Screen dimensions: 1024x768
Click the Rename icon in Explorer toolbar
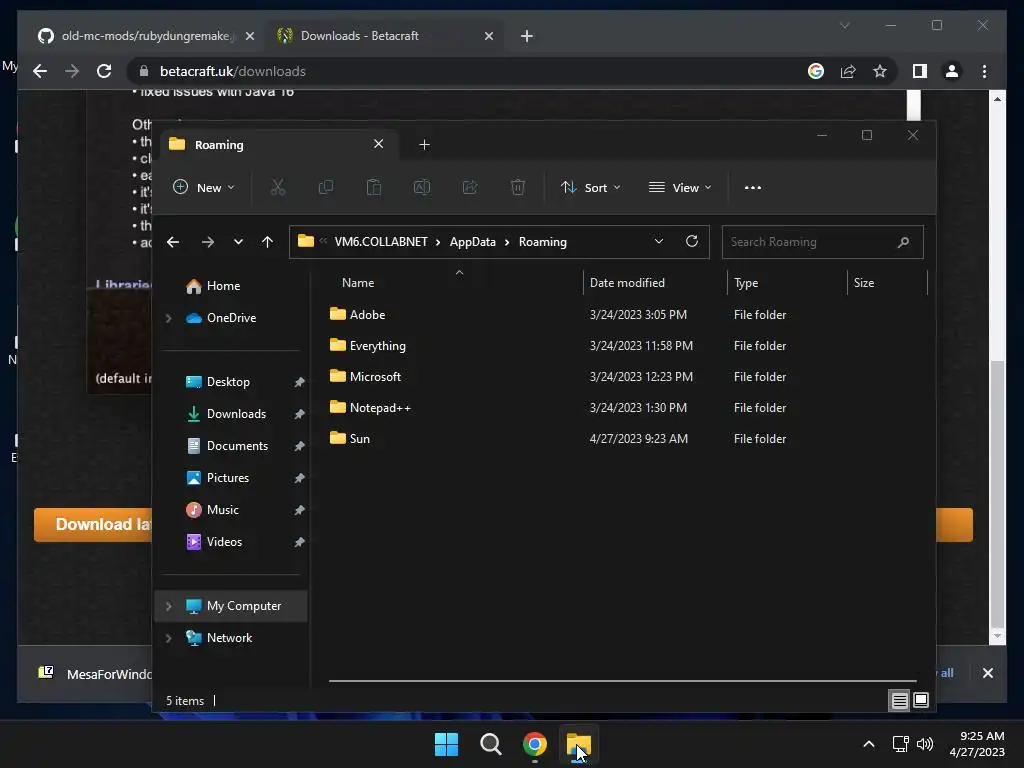tap(422, 187)
